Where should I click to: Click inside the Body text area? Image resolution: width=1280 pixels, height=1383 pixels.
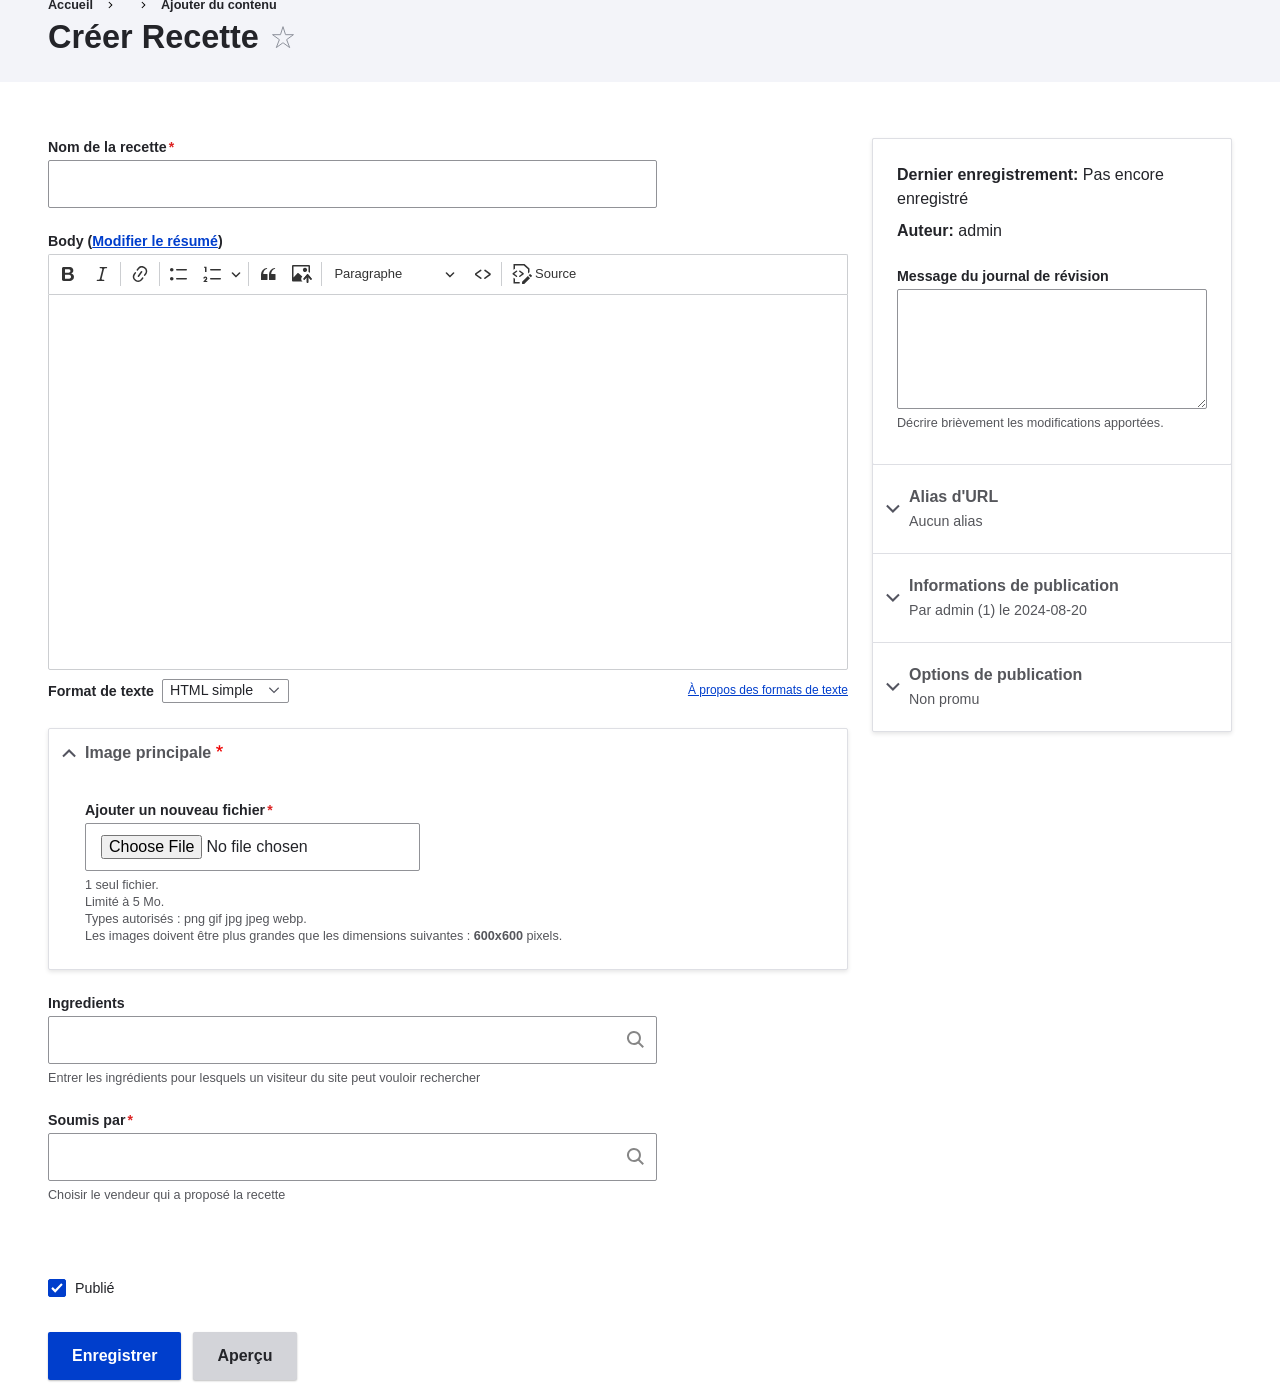point(448,482)
